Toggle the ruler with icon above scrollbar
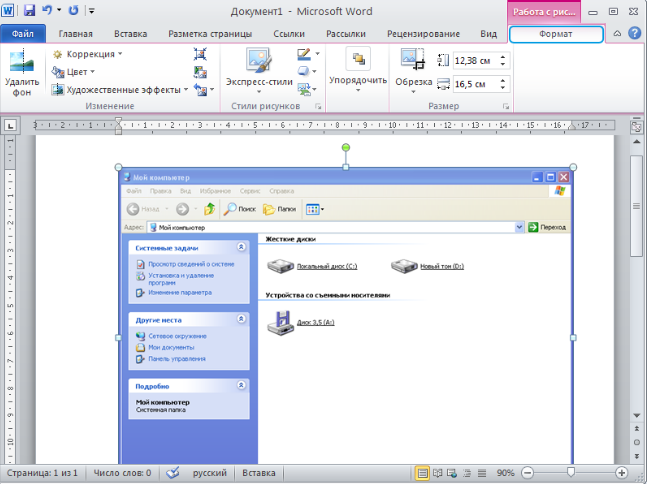 click(636, 126)
